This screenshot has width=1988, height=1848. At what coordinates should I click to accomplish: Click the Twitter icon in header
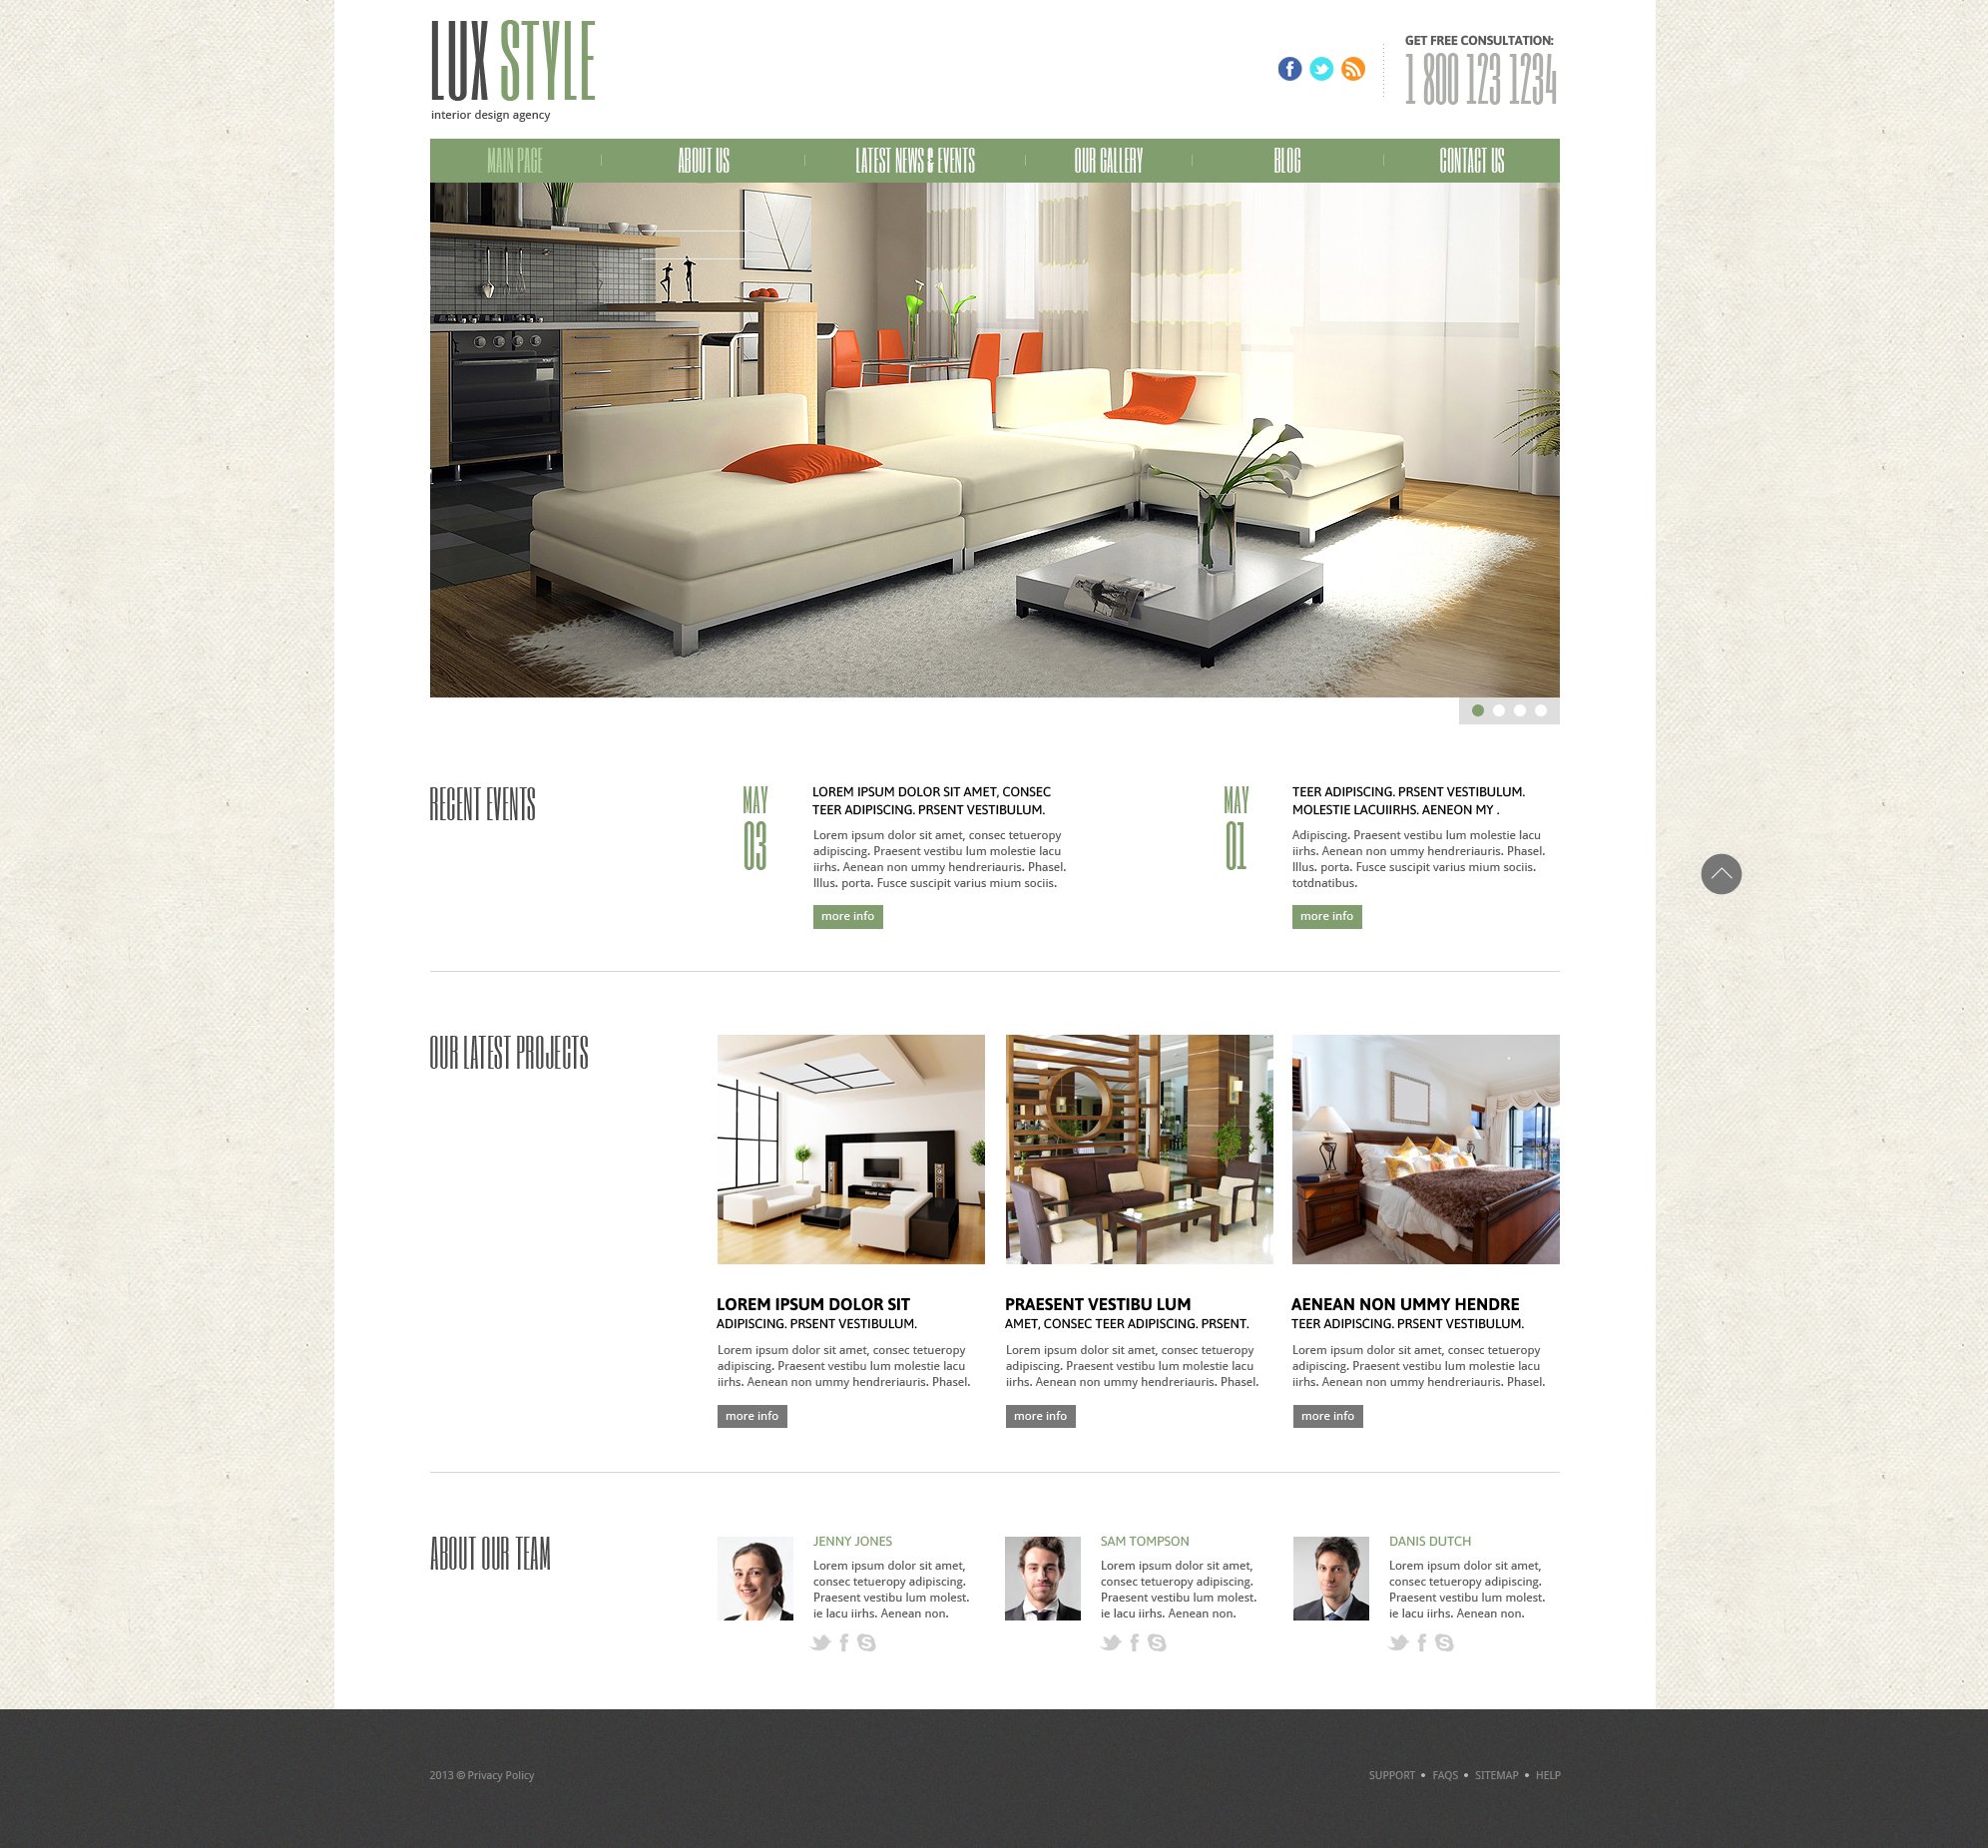tap(1322, 70)
